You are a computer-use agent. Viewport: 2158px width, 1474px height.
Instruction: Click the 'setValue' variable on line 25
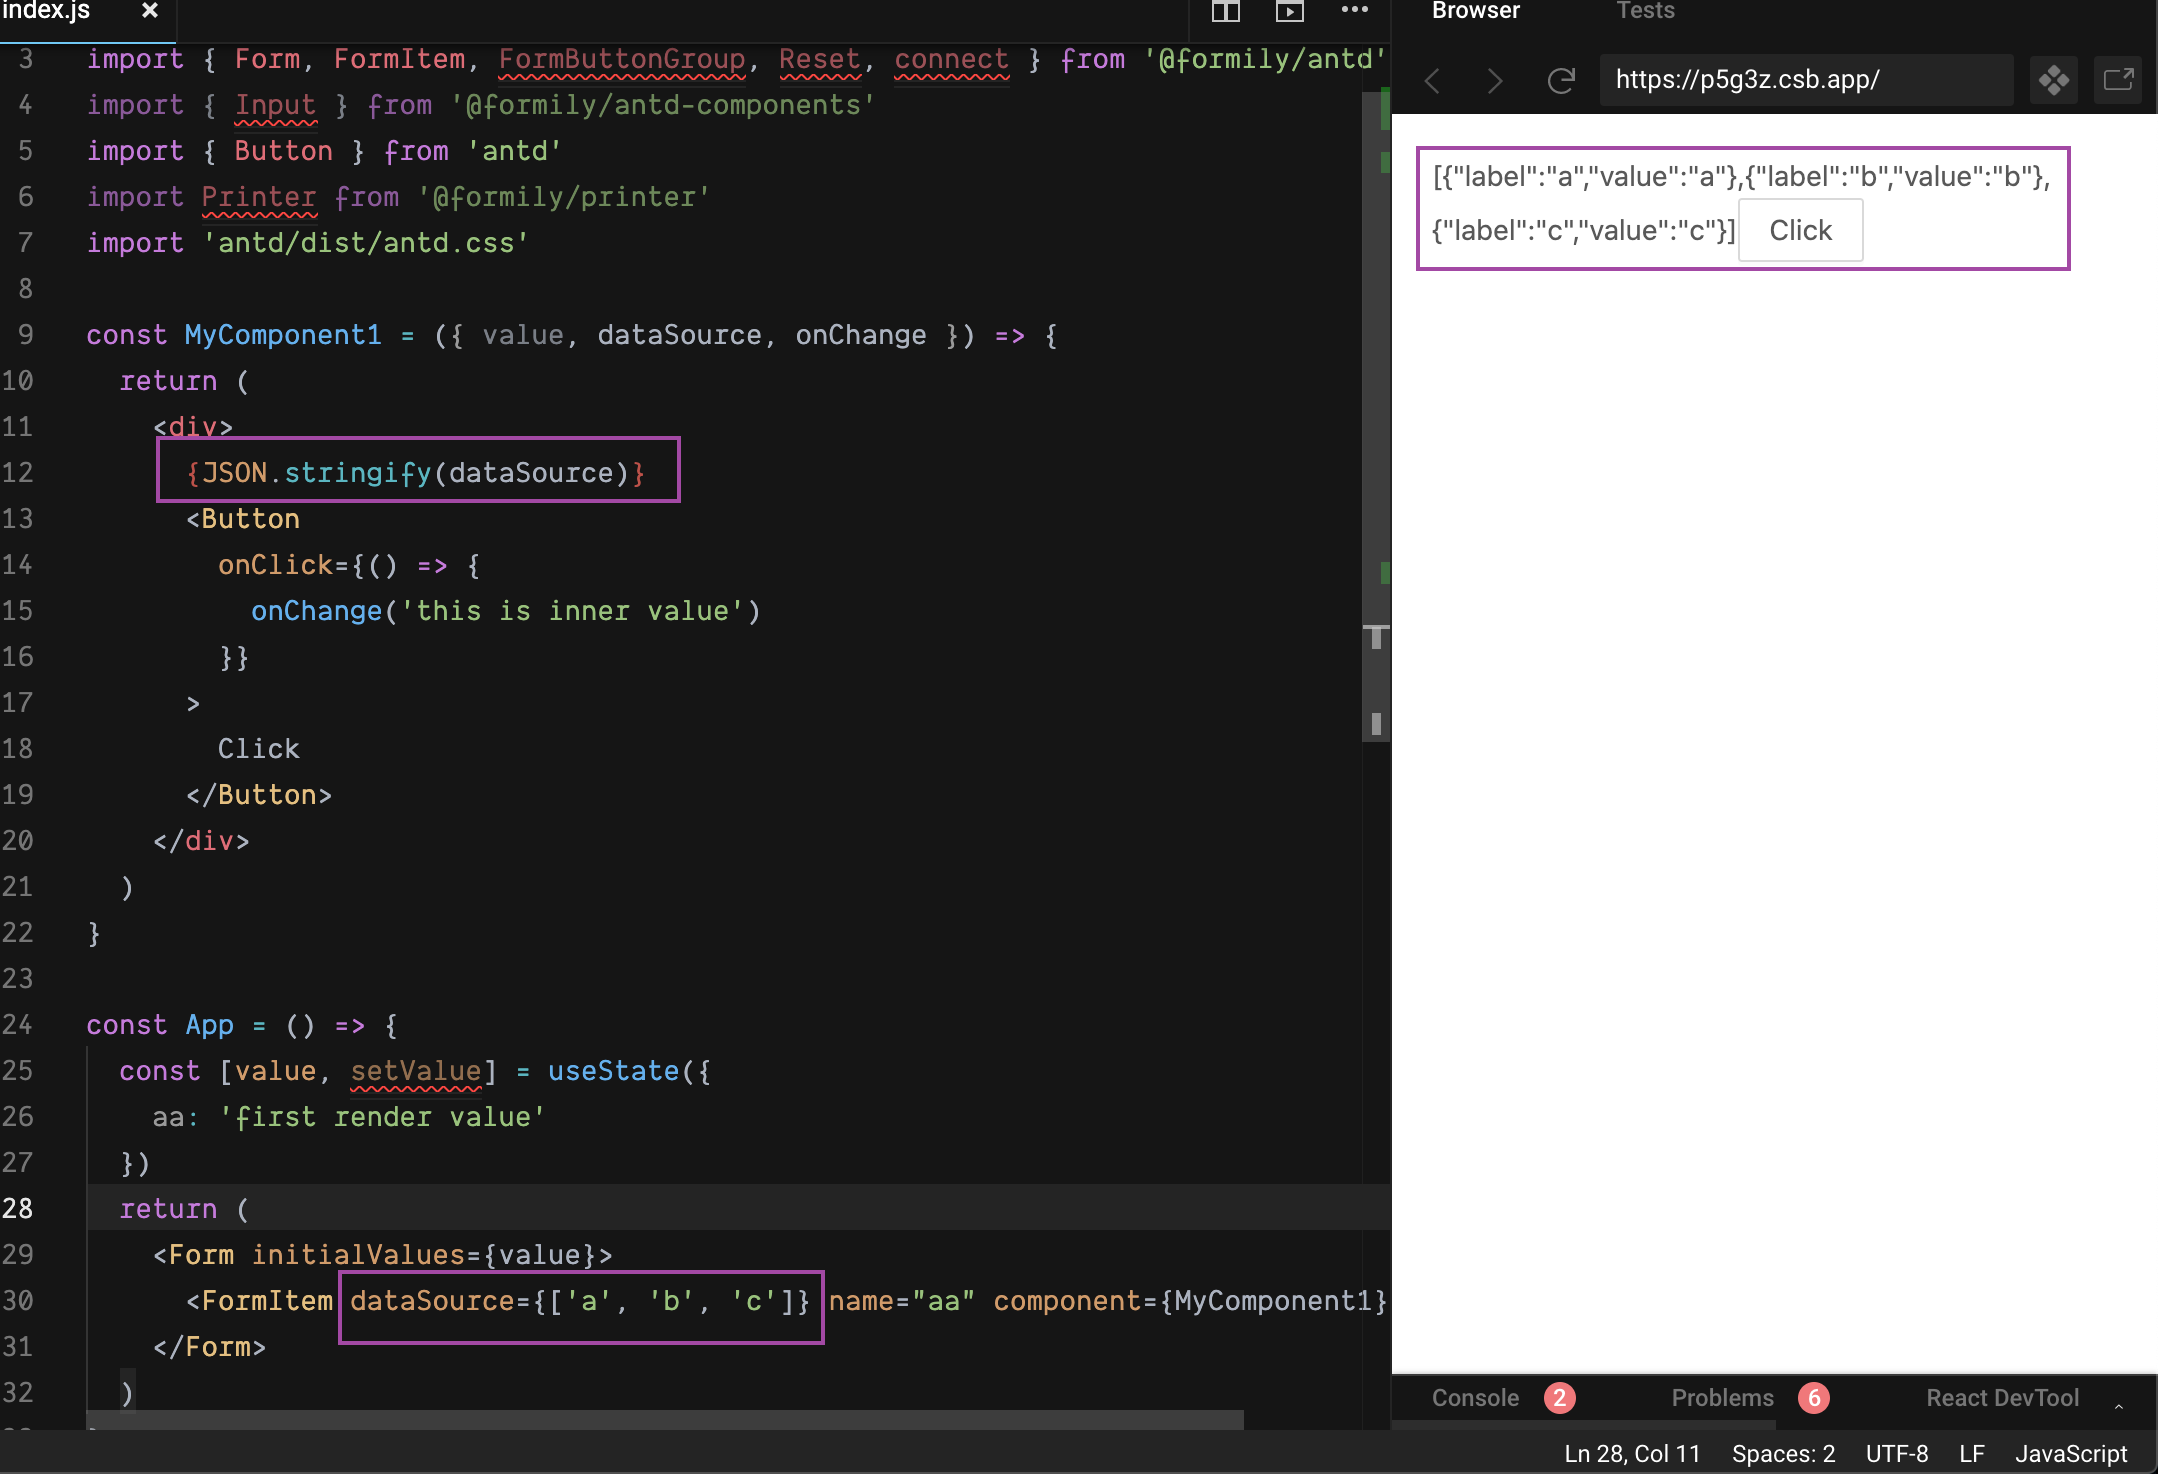click(x=416, y=1071)
